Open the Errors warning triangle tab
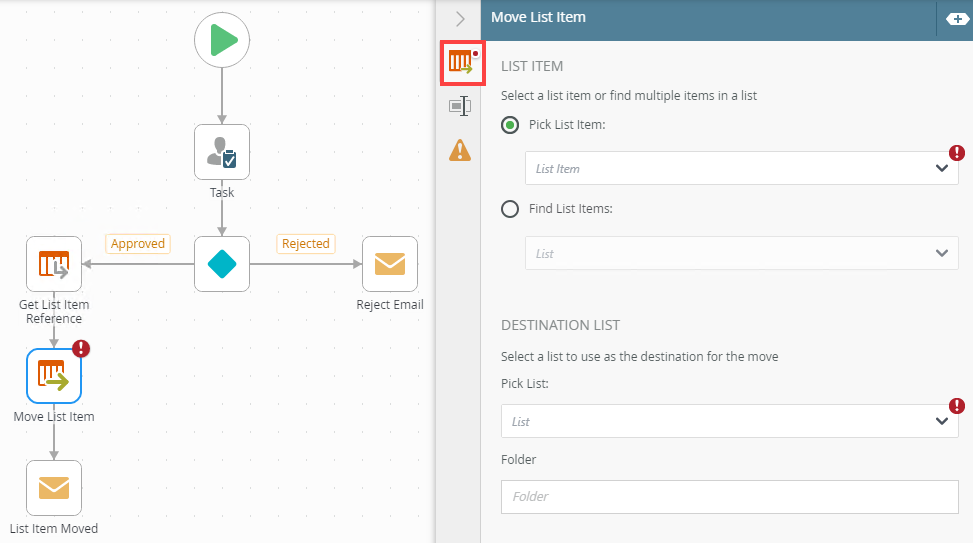This screenshot has height=543, width=973. tap(460, 150)
